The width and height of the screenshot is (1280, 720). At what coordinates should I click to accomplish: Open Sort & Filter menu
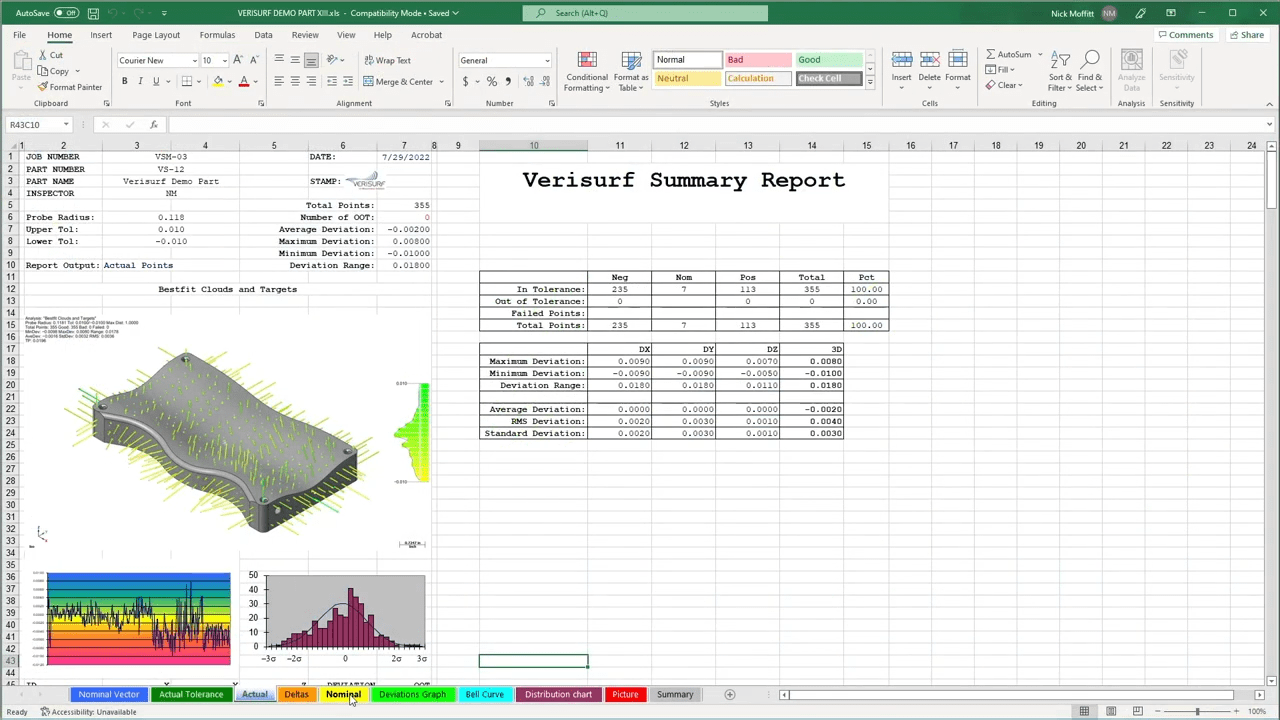(1060, 71)
